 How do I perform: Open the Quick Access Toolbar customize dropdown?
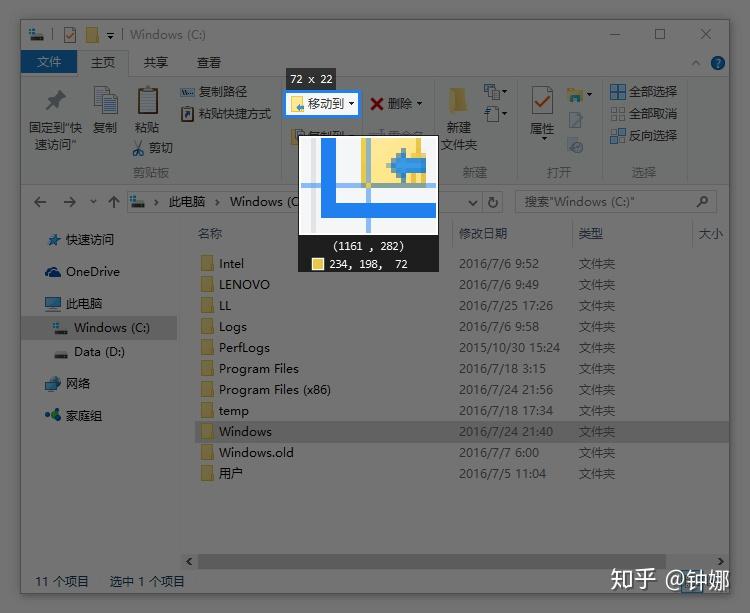(110, 36)
